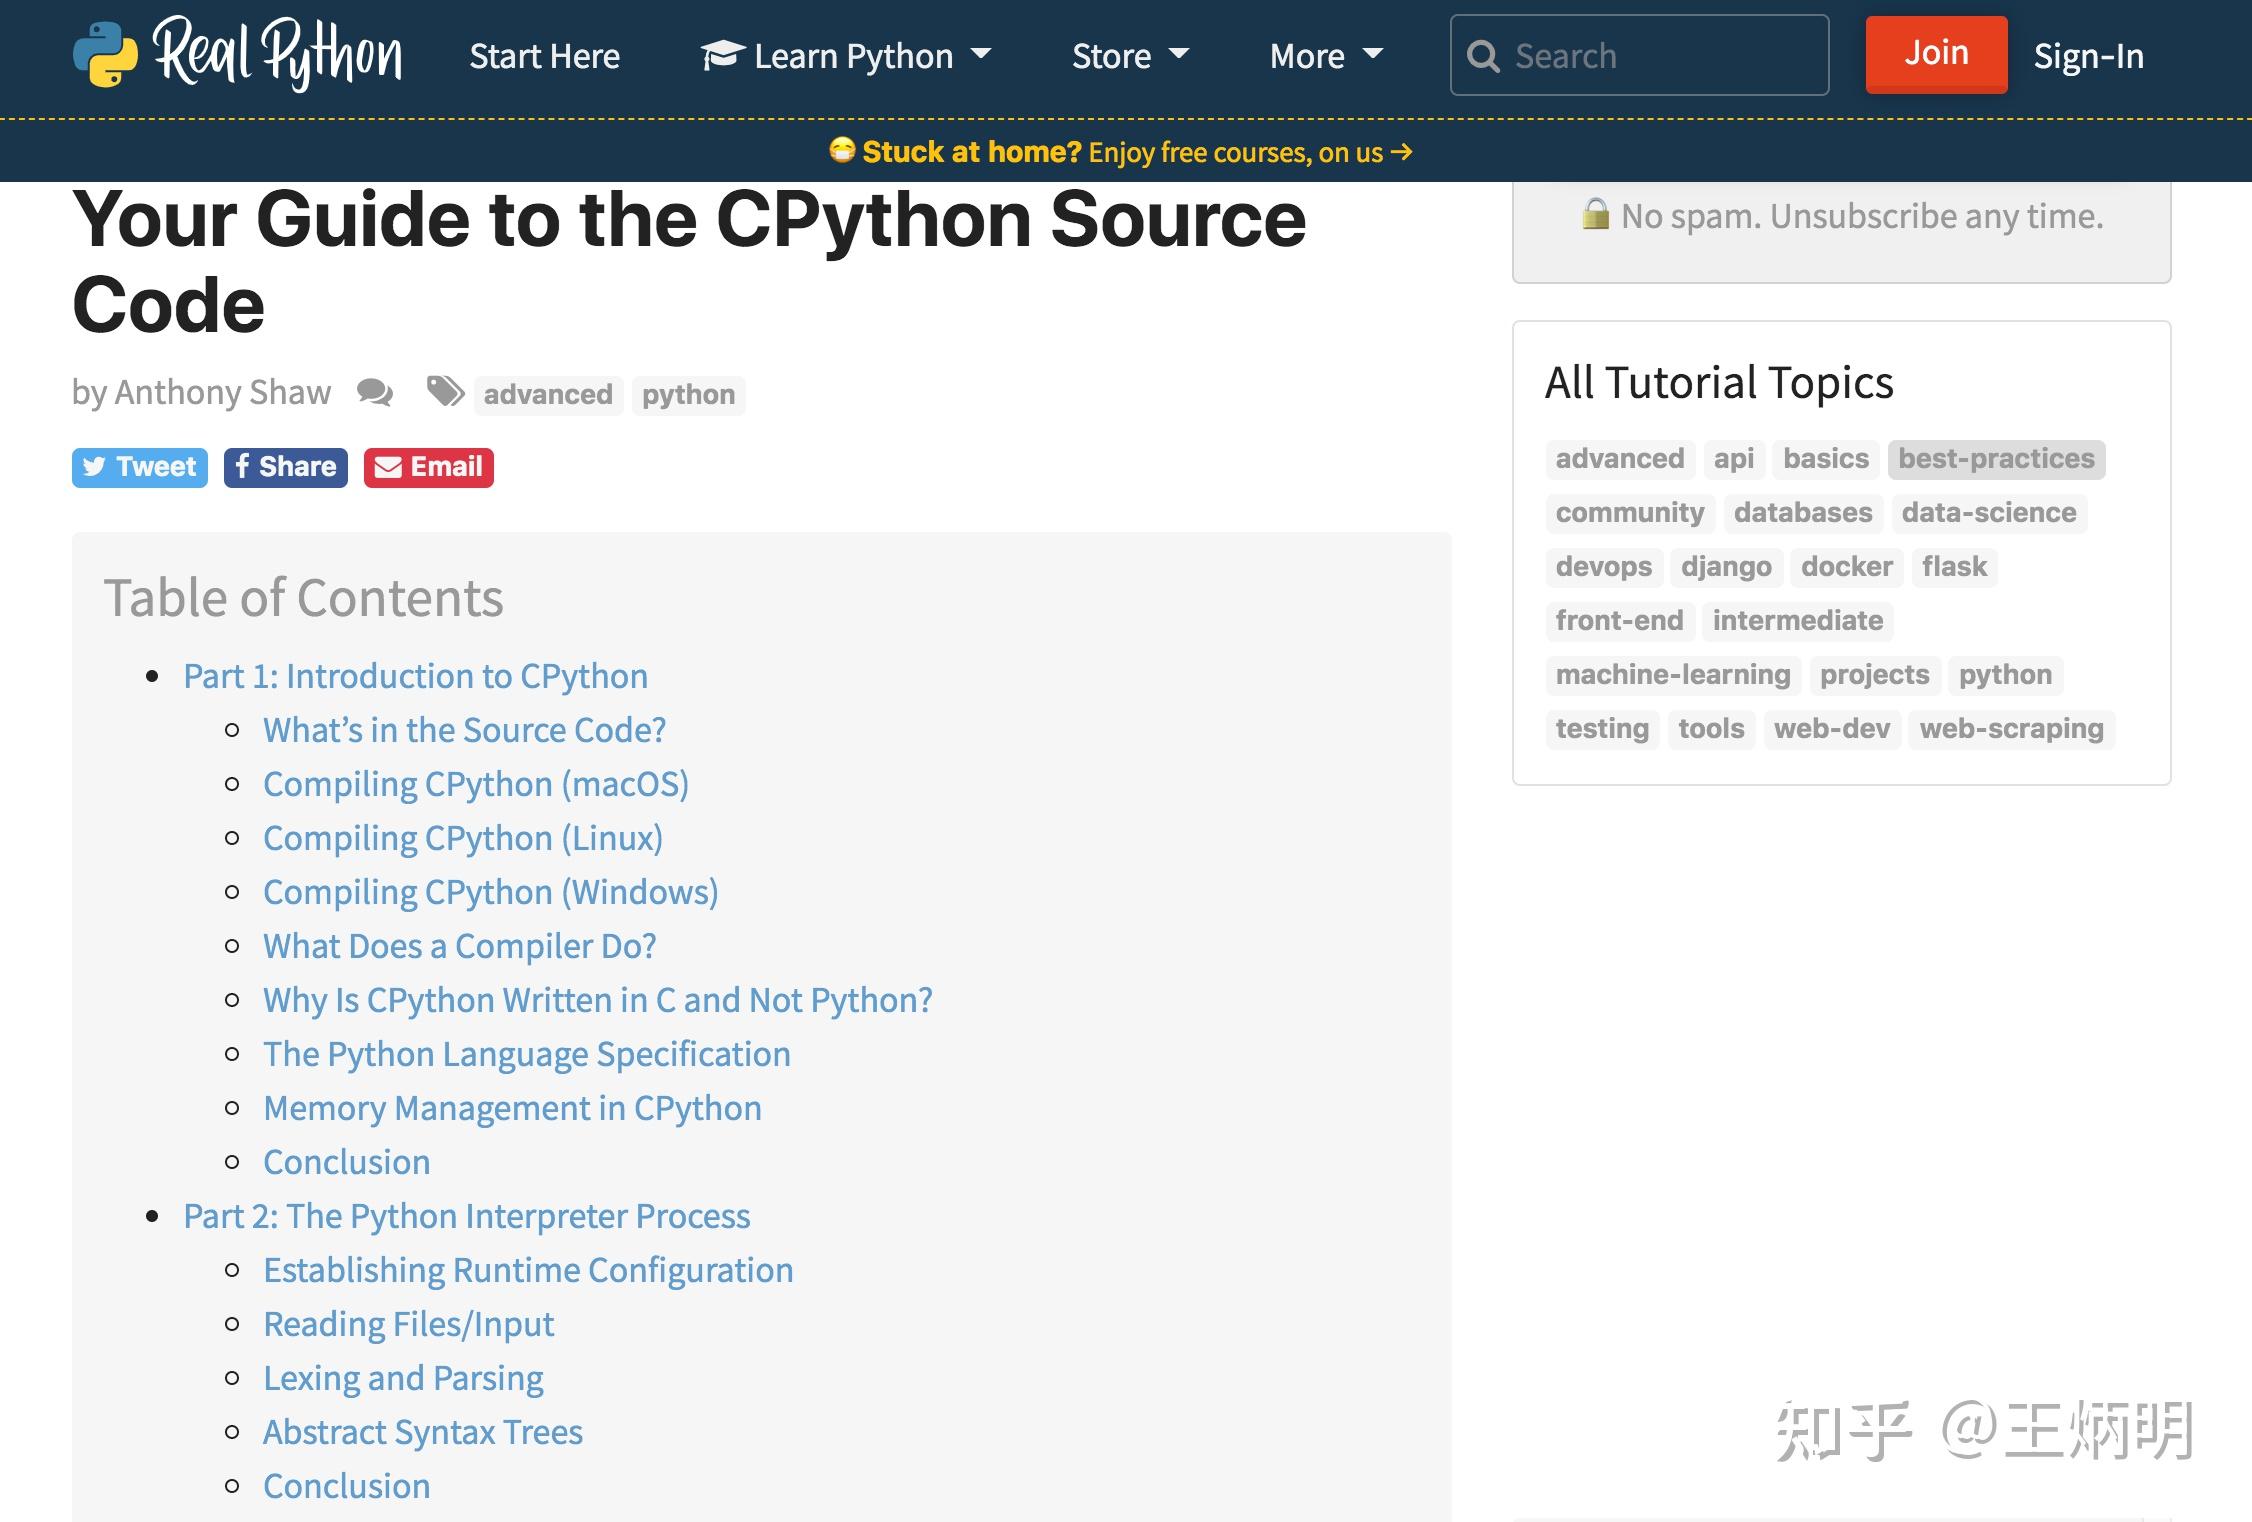Share article on Facebook
The image size is (2252, 1522).
point(286,467)
